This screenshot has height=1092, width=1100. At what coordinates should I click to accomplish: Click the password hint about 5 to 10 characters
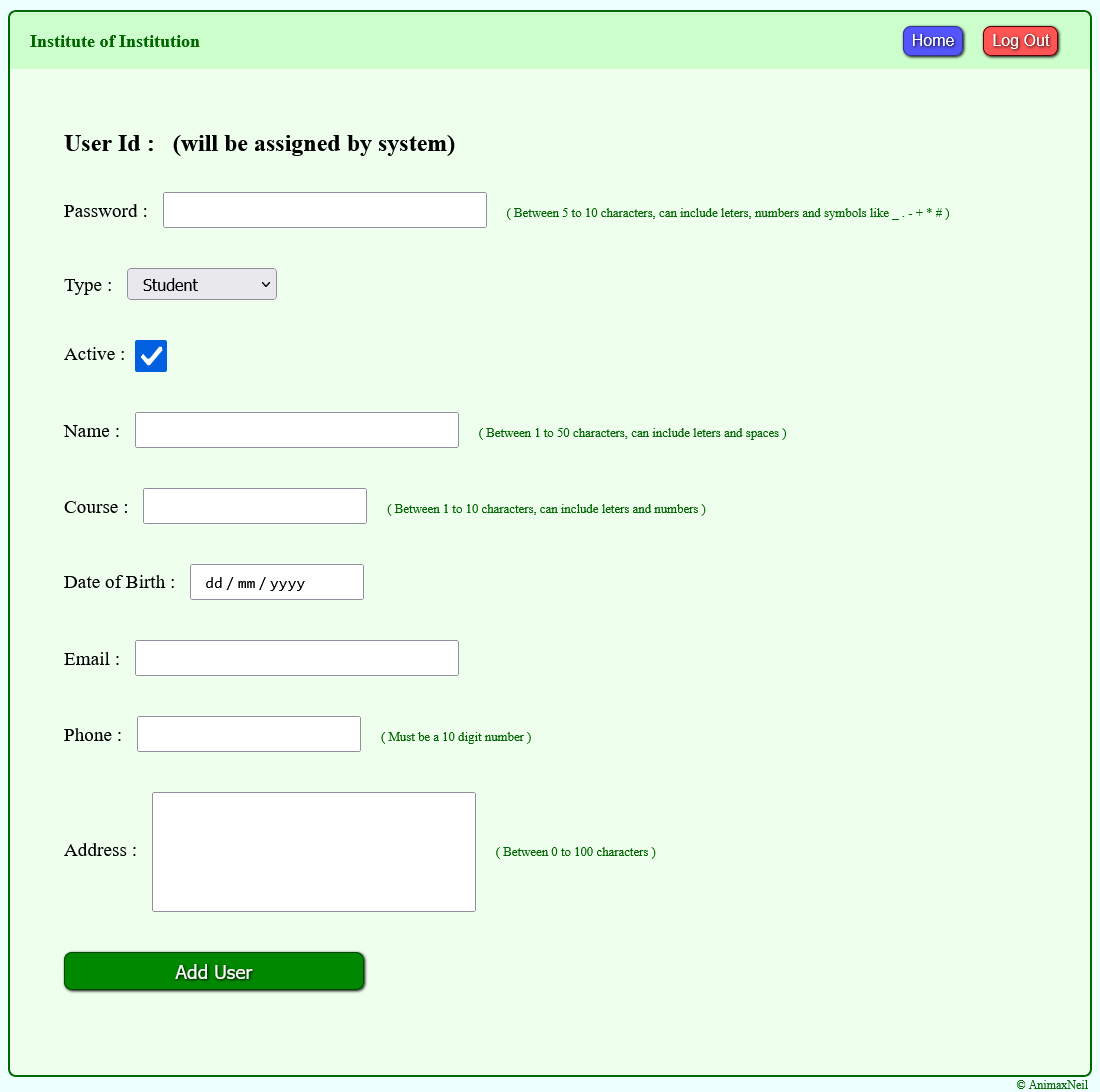[727, 213]
